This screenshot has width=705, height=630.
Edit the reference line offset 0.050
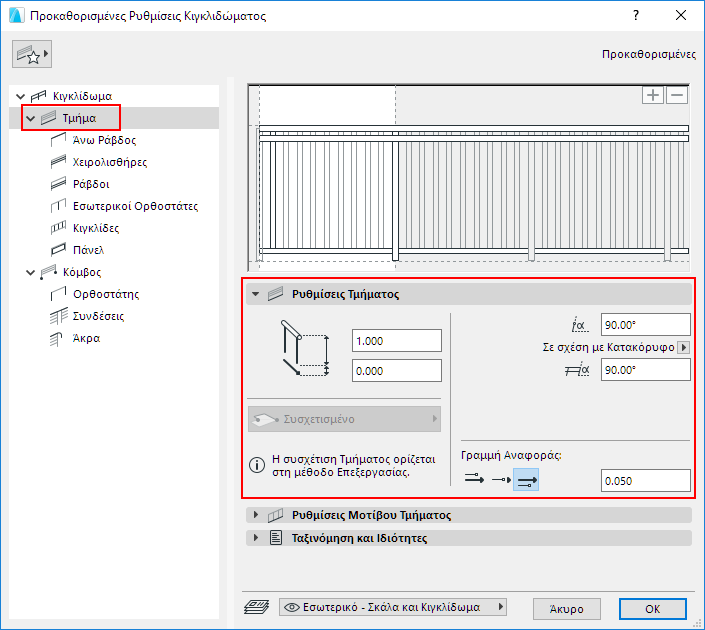pyautogui.click(x=646, y=481)
